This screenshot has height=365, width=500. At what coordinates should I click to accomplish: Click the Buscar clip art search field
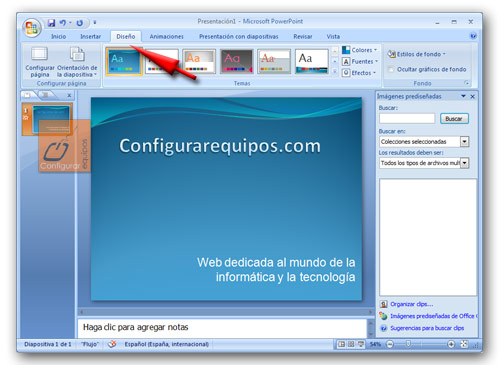coord(407,118)
